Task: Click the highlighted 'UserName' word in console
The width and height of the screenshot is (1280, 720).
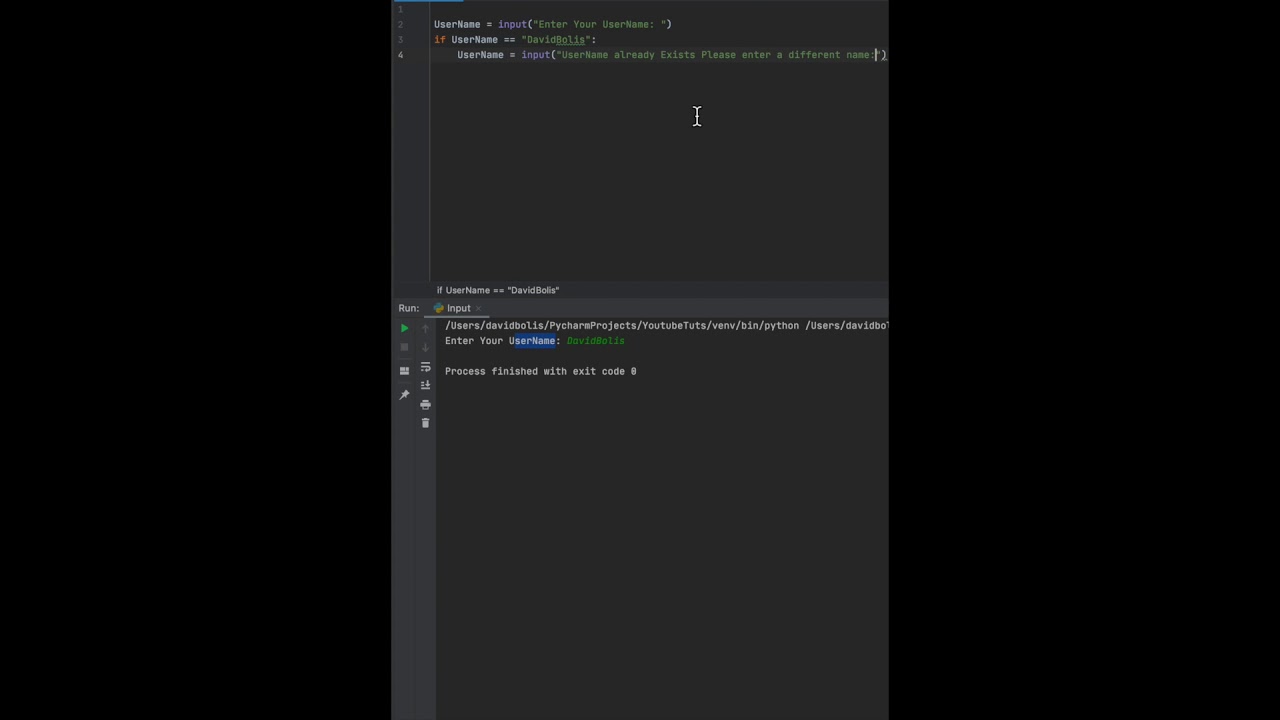Action: tap(533, 341)
